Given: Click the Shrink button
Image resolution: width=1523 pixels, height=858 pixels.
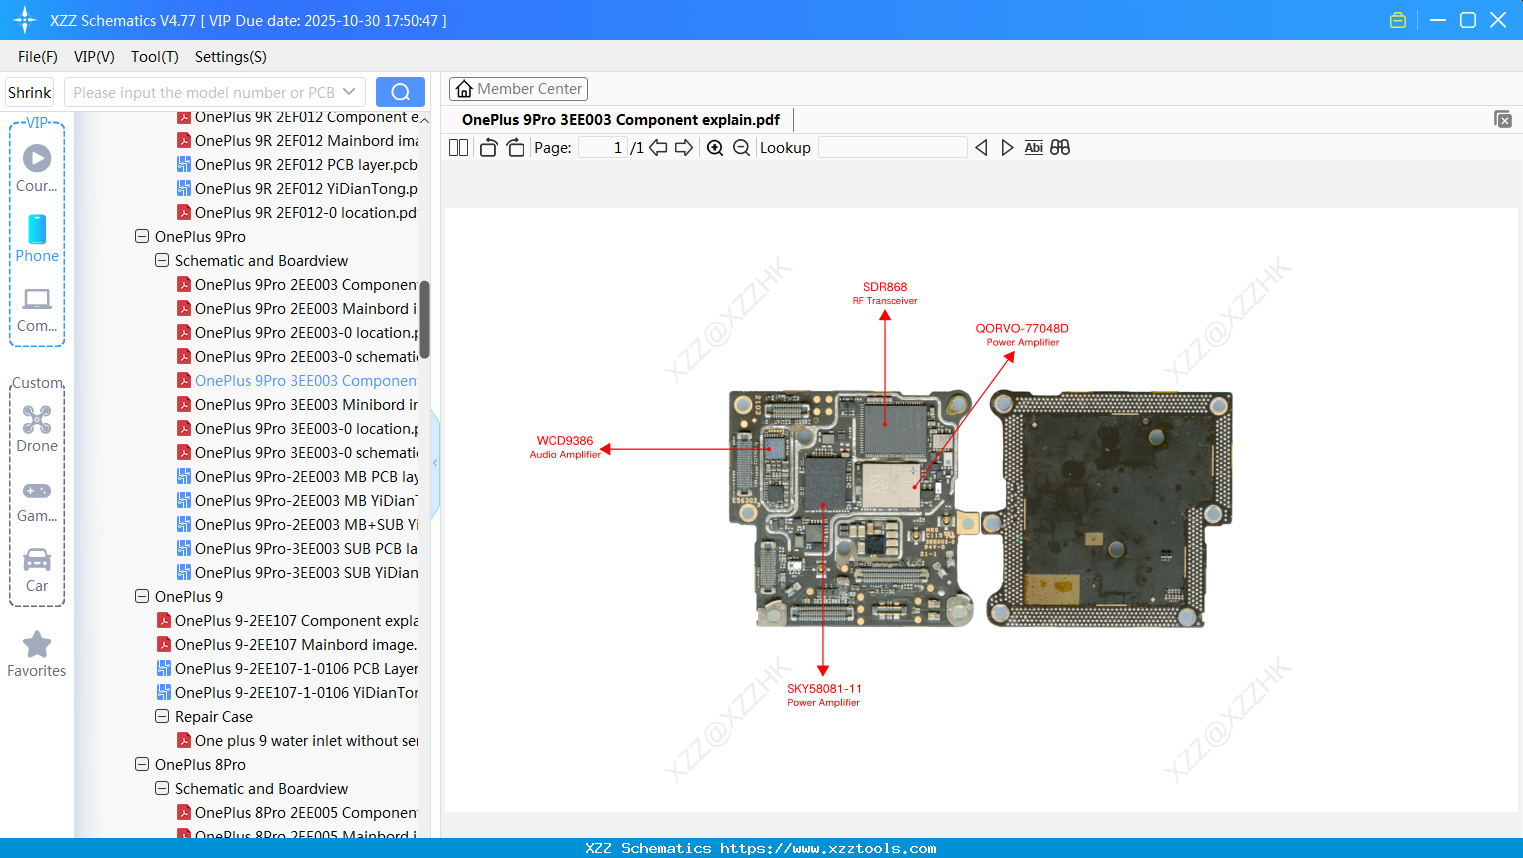Looking at the screenshot, I should tap(29, 91).
